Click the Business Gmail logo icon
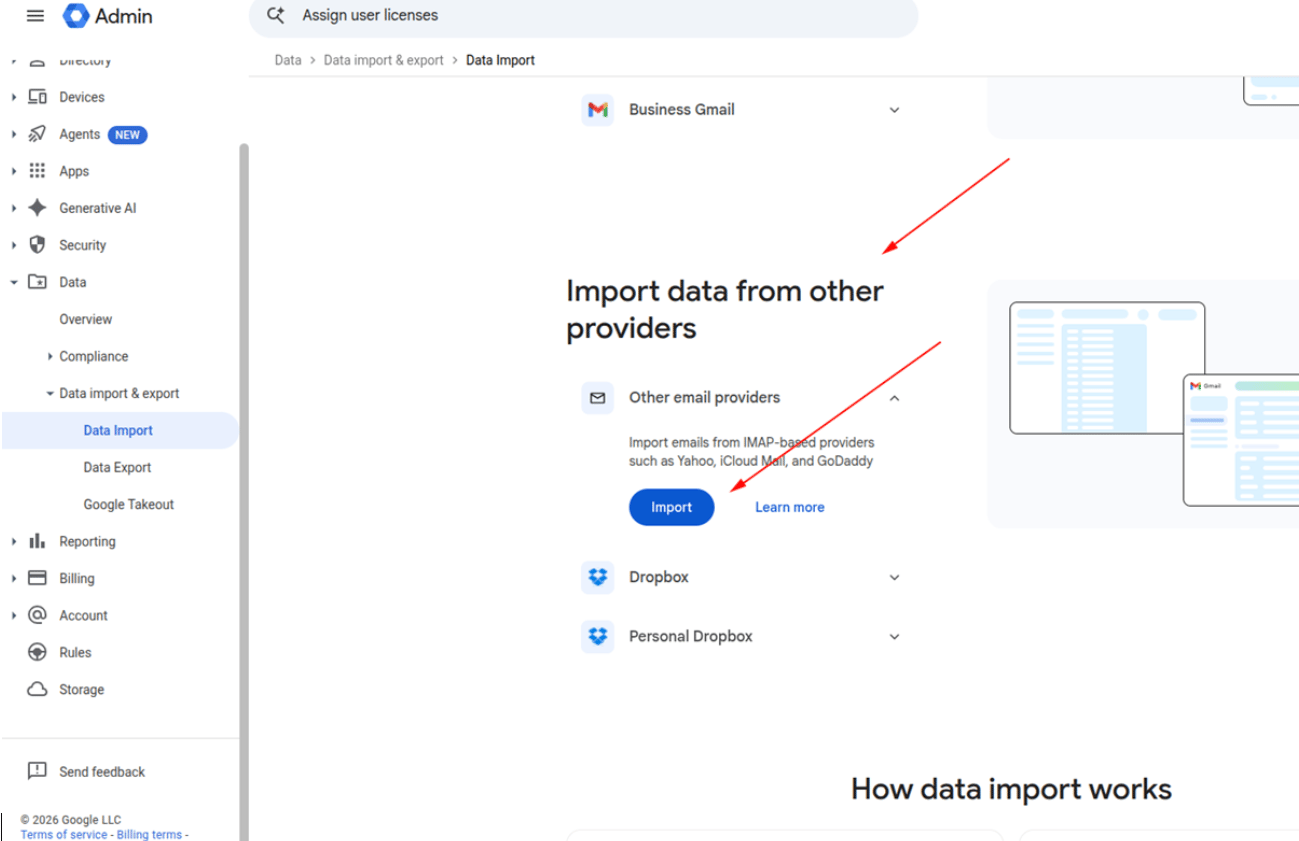This screenshot has width=1299, height=841. coord(598,110)
